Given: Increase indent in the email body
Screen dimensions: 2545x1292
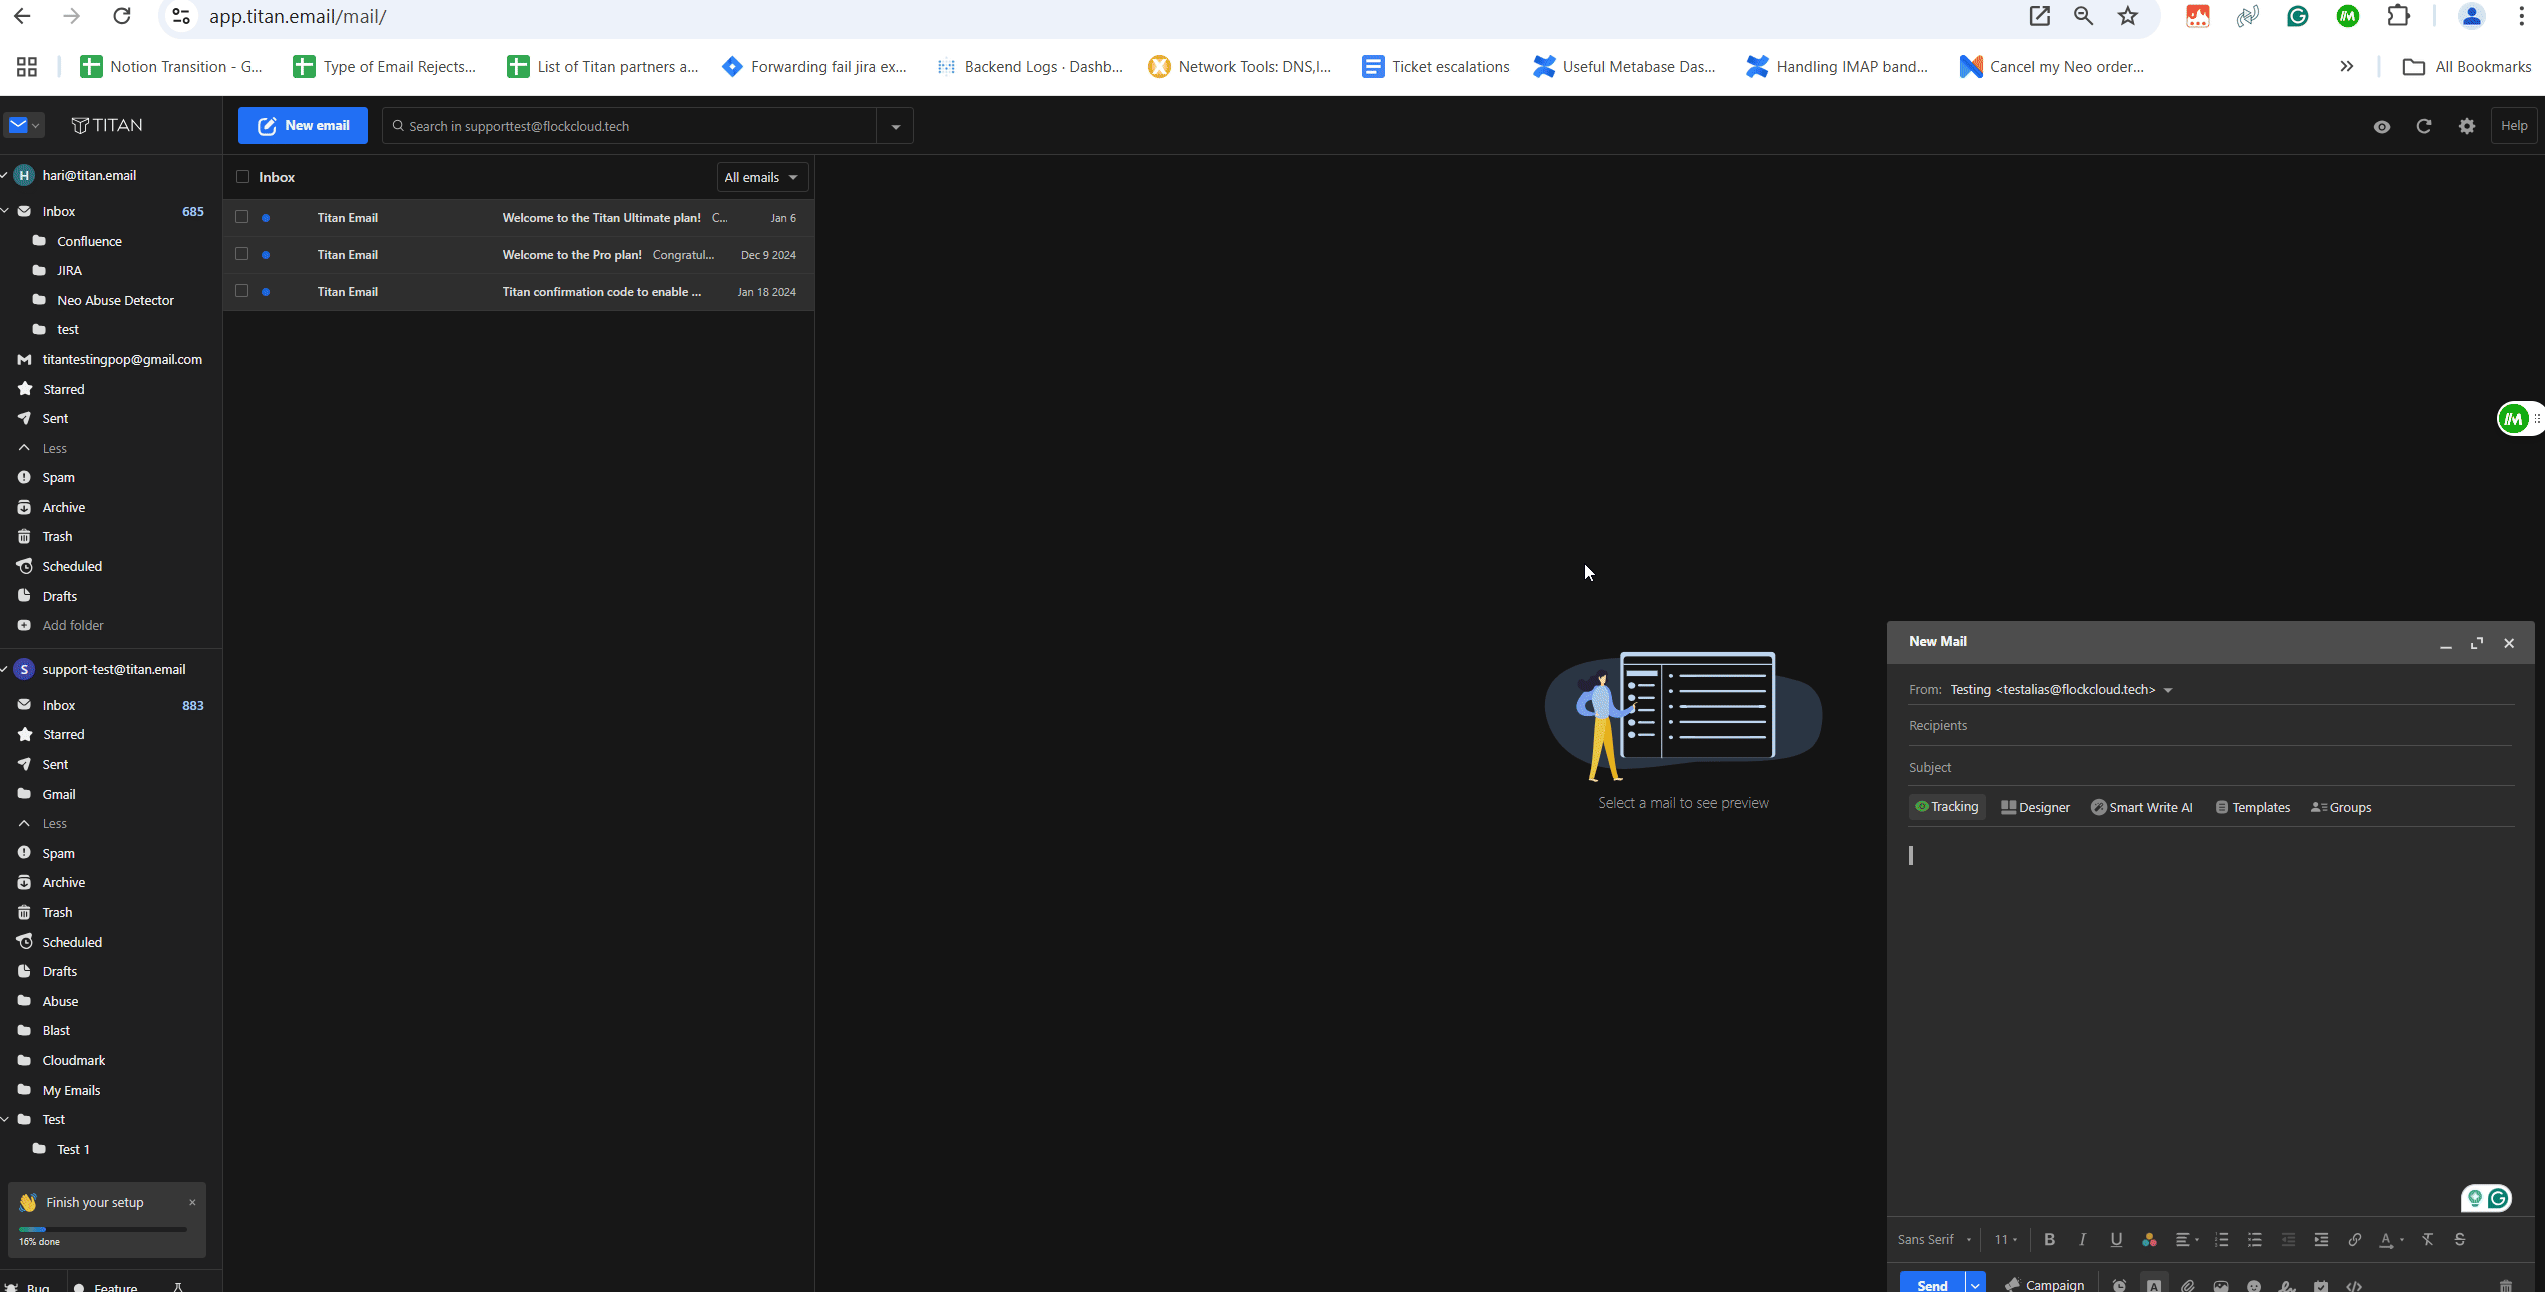Looking at the screenshot, I should tap(2321, 1240).
